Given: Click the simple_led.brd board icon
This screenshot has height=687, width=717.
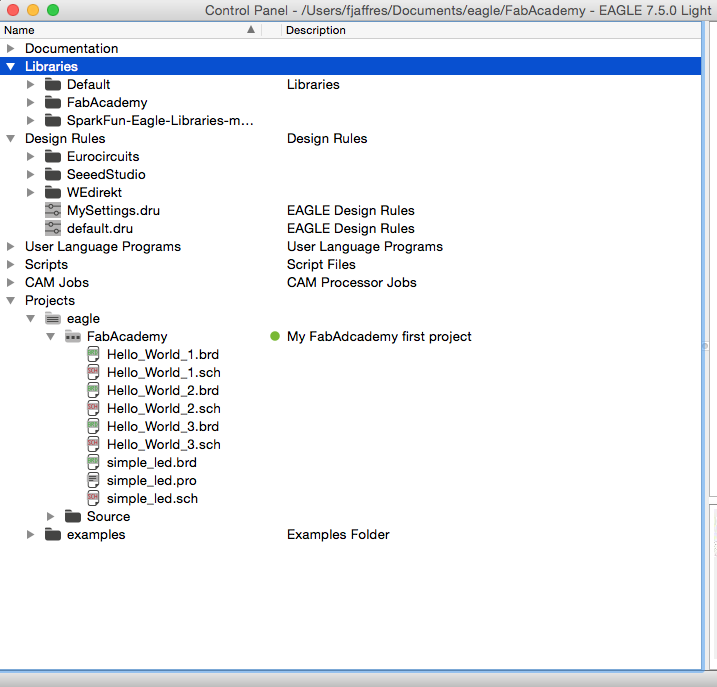Looking at the screenshot, I should 93,462.
